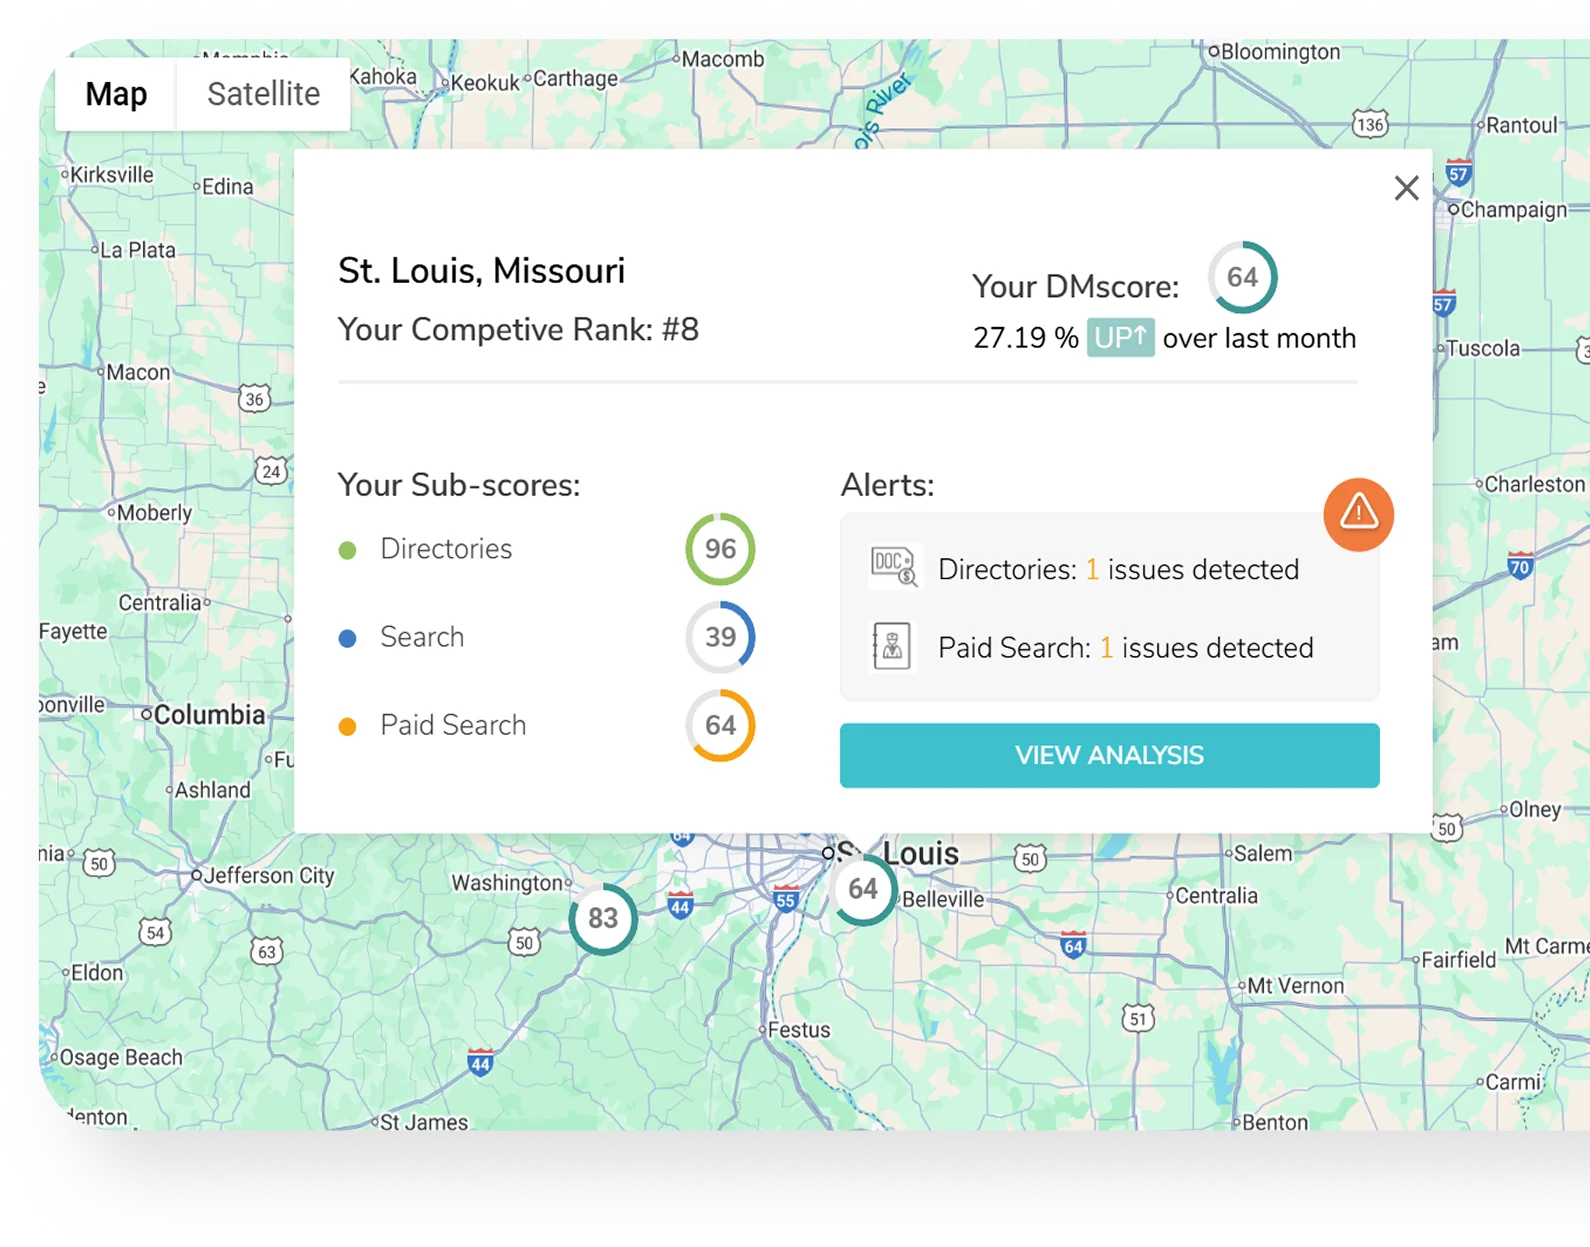Image resolution: width=1590 pixels, height=1247 pixels.
Task: Click the Directories document alert icon
Action: pos(893,567)
